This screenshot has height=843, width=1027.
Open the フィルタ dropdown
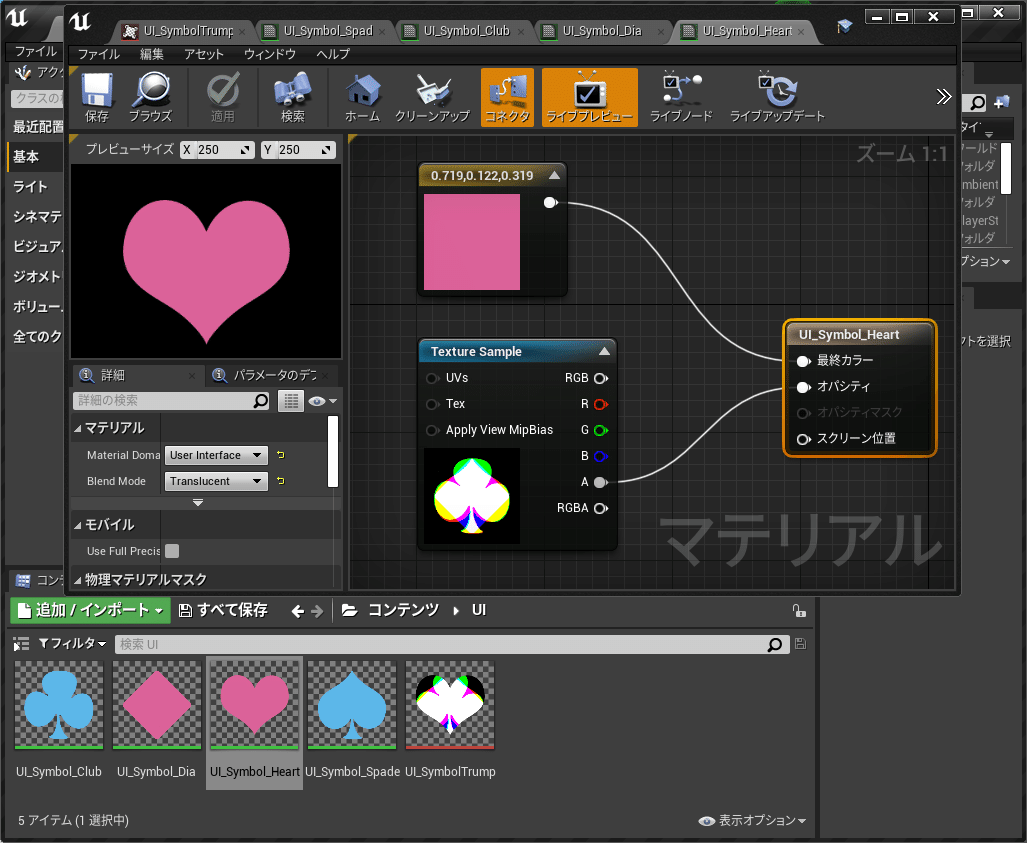tap(72, 644)
